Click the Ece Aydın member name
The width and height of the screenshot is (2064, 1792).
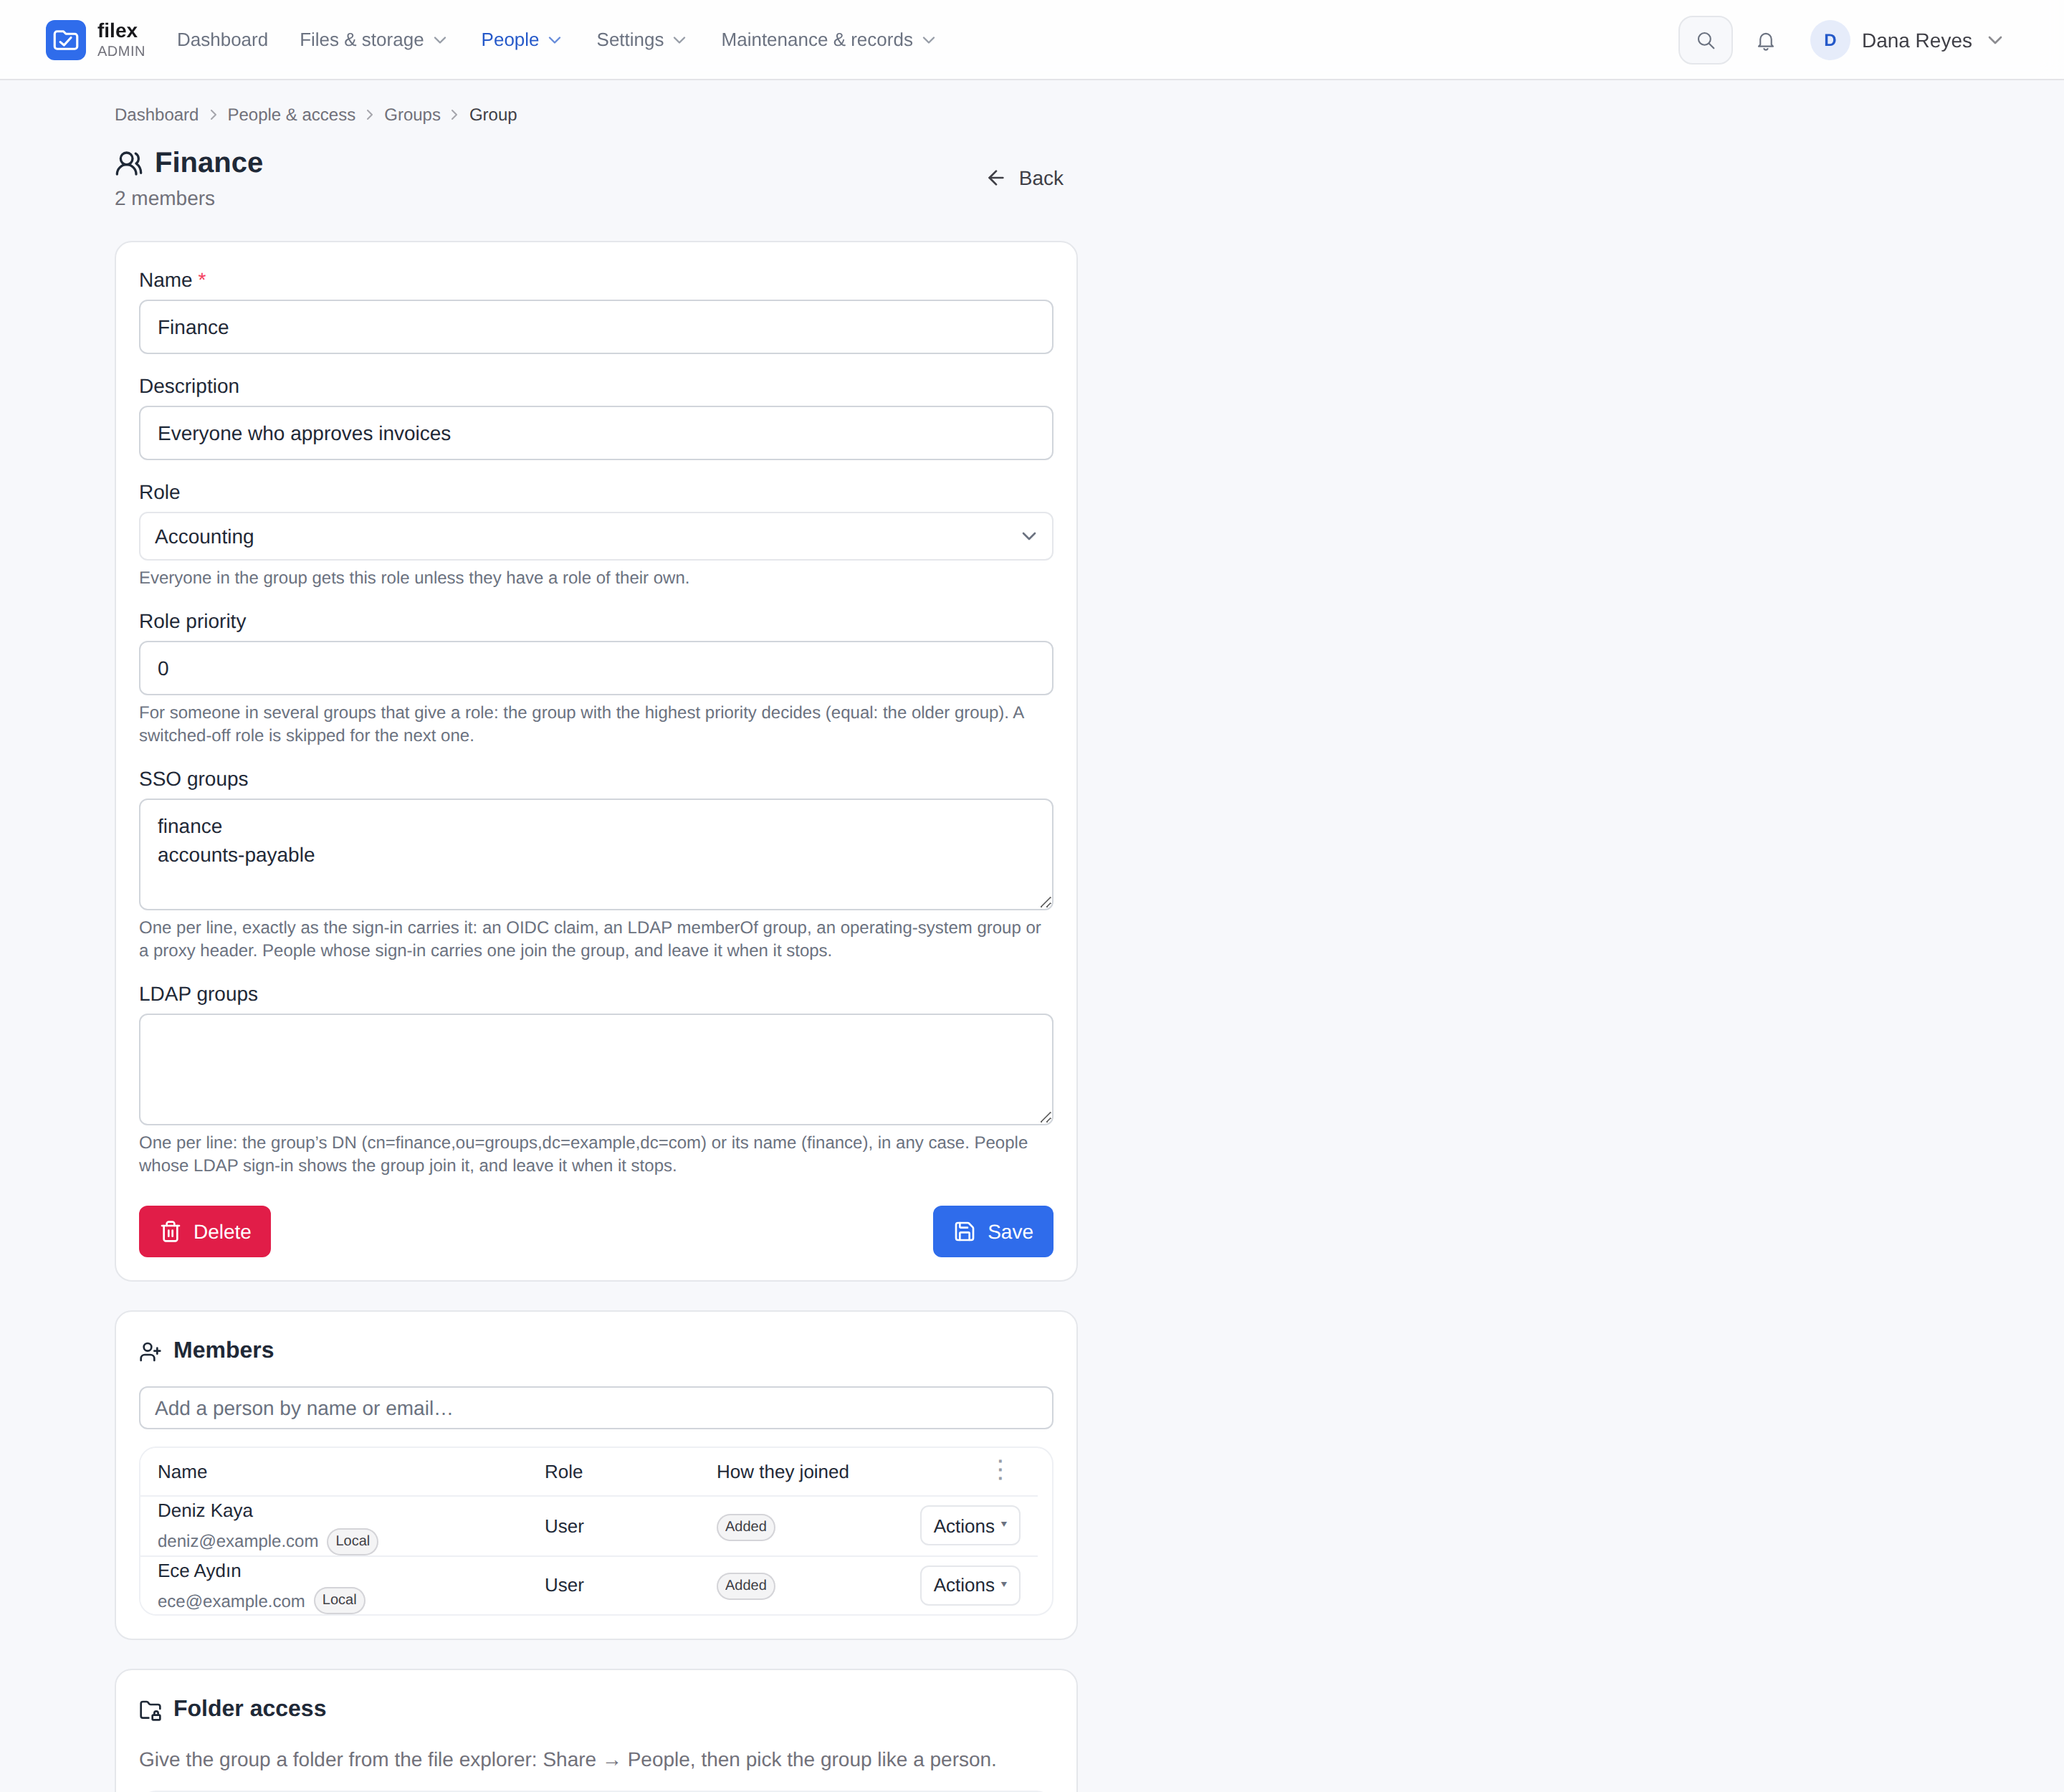[199, 1571]
